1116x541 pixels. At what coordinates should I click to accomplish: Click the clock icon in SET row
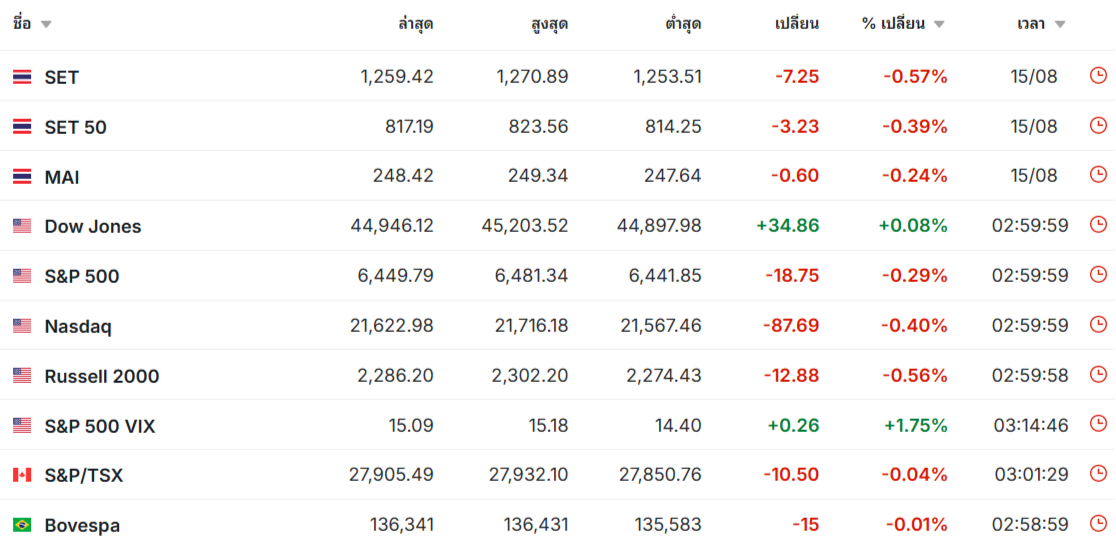tap(1098, 75)
